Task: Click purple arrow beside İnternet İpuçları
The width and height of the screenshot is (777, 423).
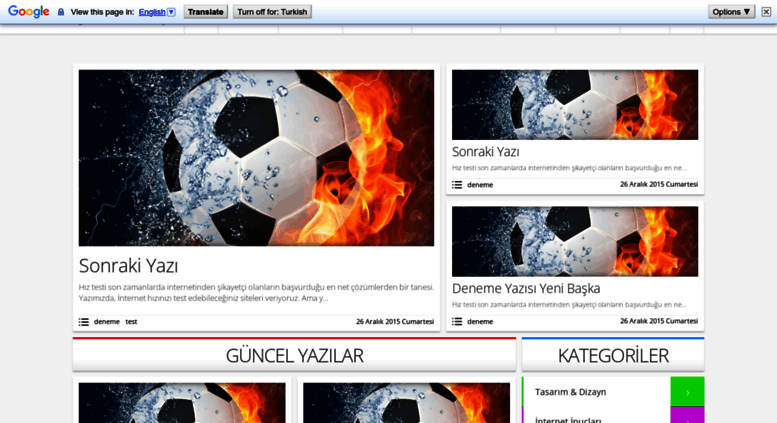Action: click(687, 415)
